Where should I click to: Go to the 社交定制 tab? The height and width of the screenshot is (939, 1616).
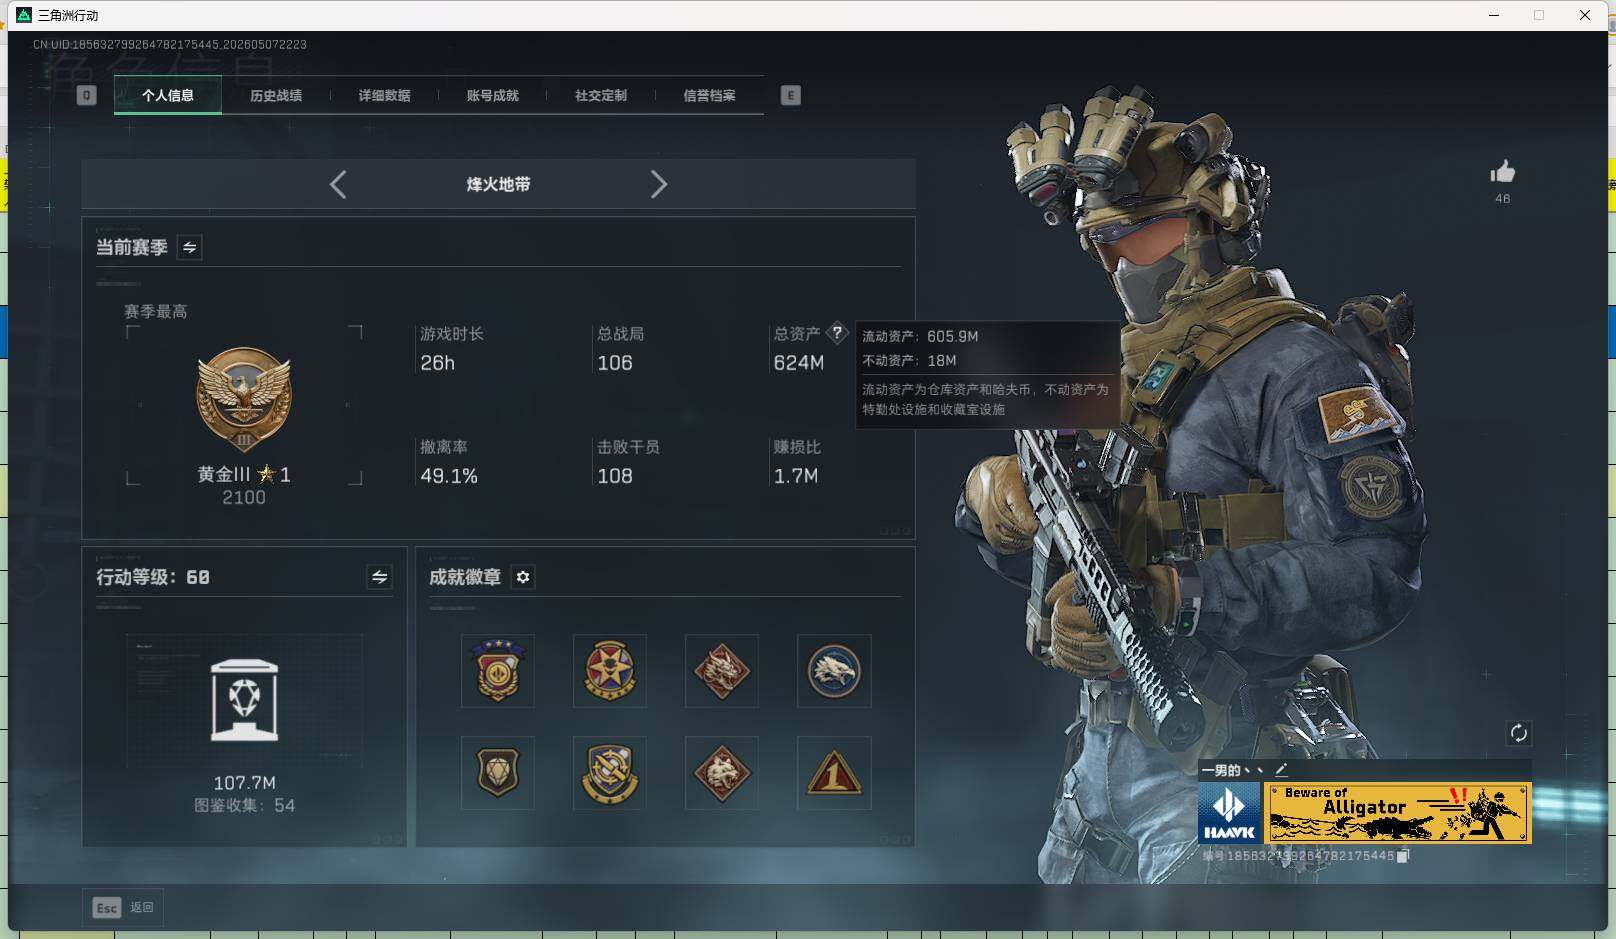(x=600, y=96)
